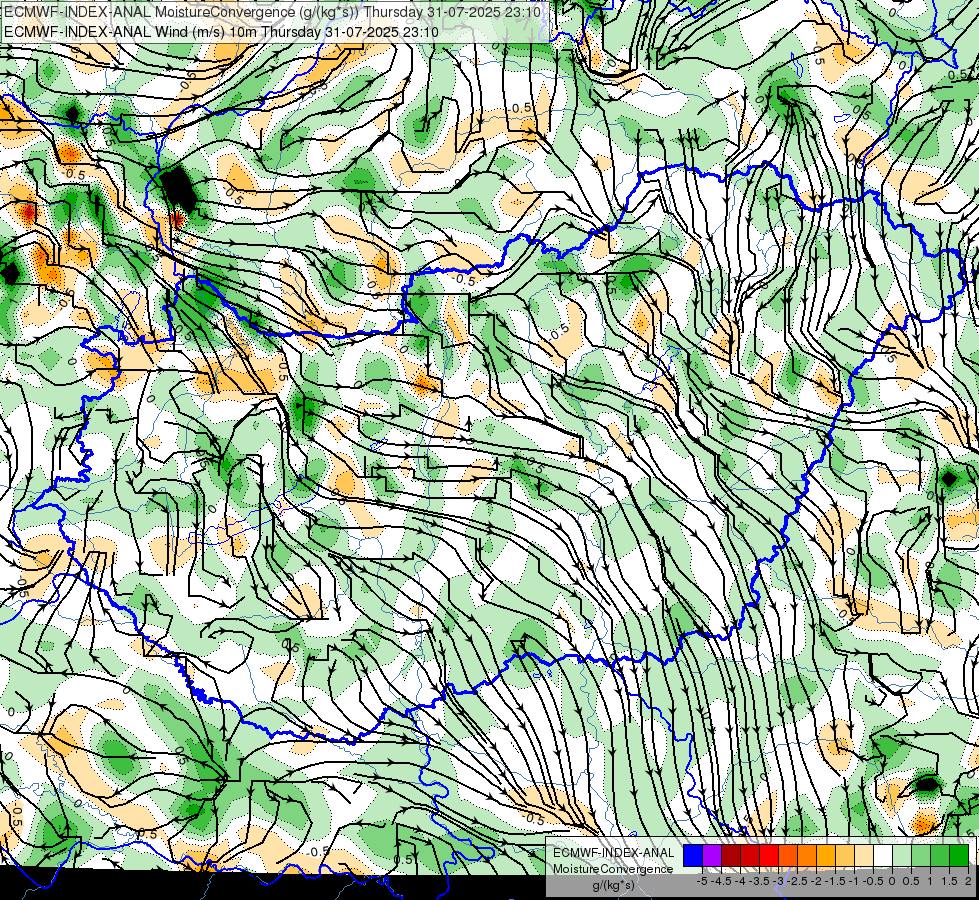This screenshot has width=979, height=900.
Task: Pick the palest green swatch between 0 and 0.5
Action: click(902, 856)
